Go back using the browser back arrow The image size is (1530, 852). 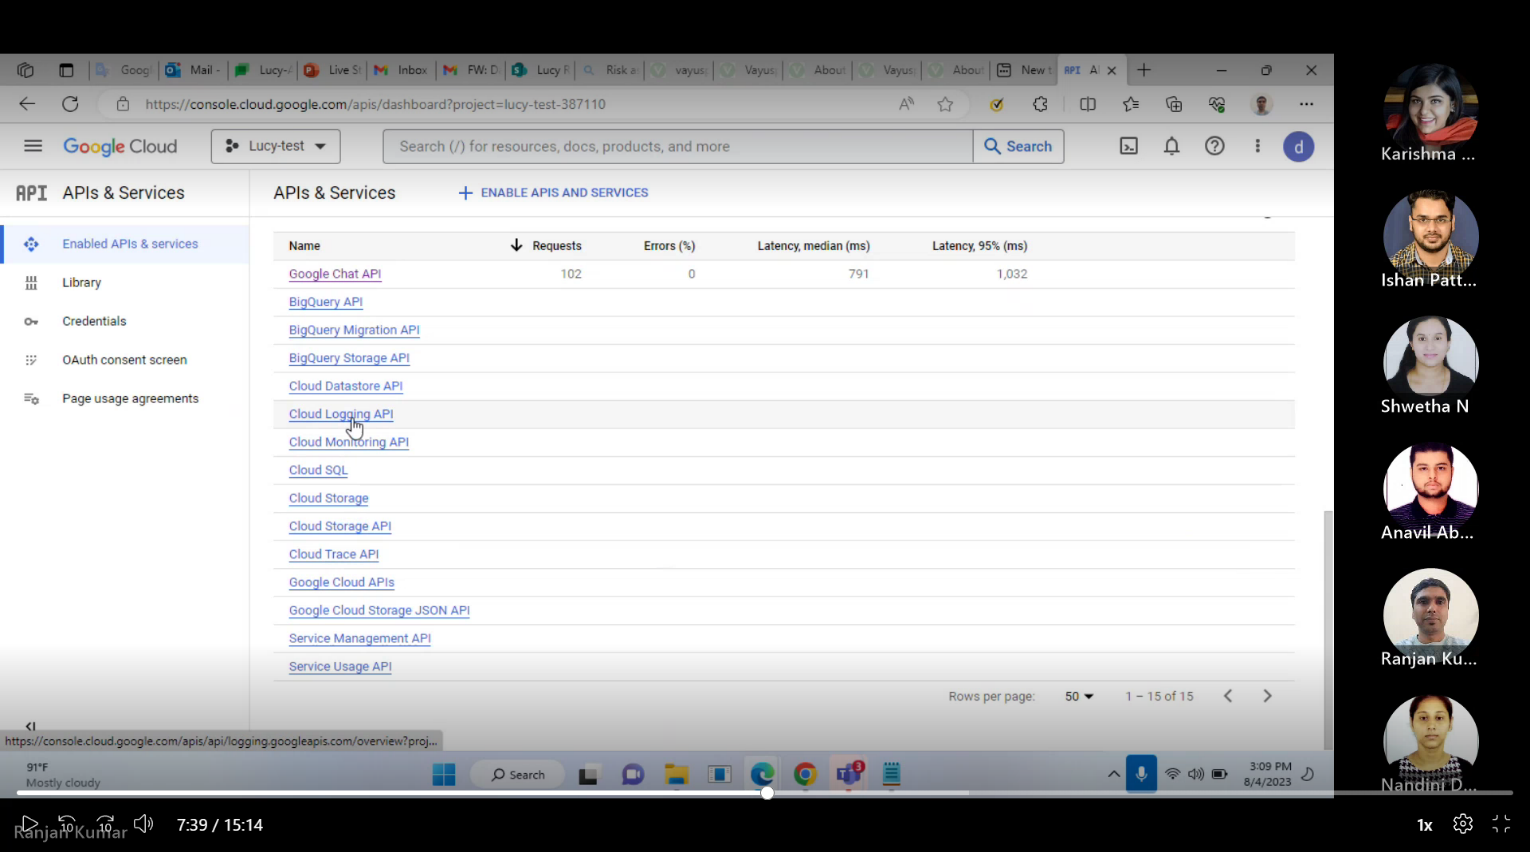coord(27,104)
